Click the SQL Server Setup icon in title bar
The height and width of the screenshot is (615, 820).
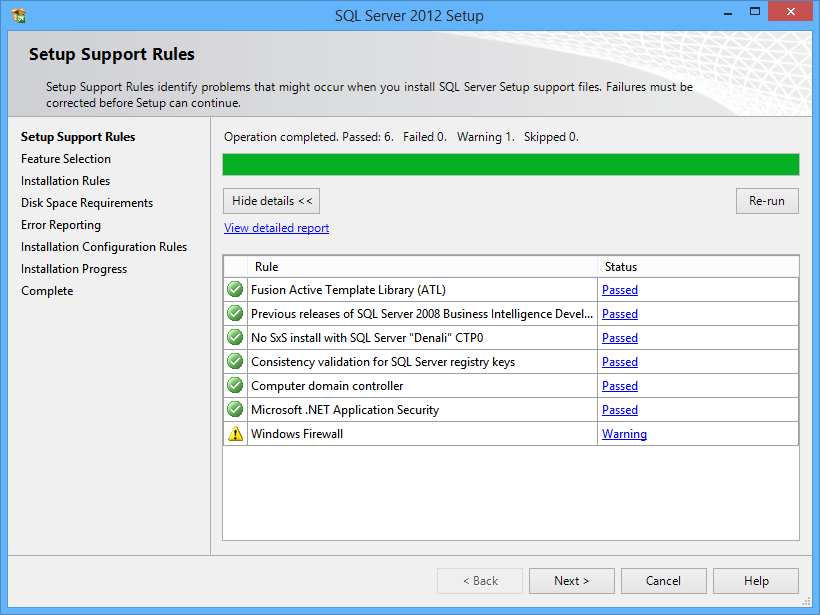(18, 14)
